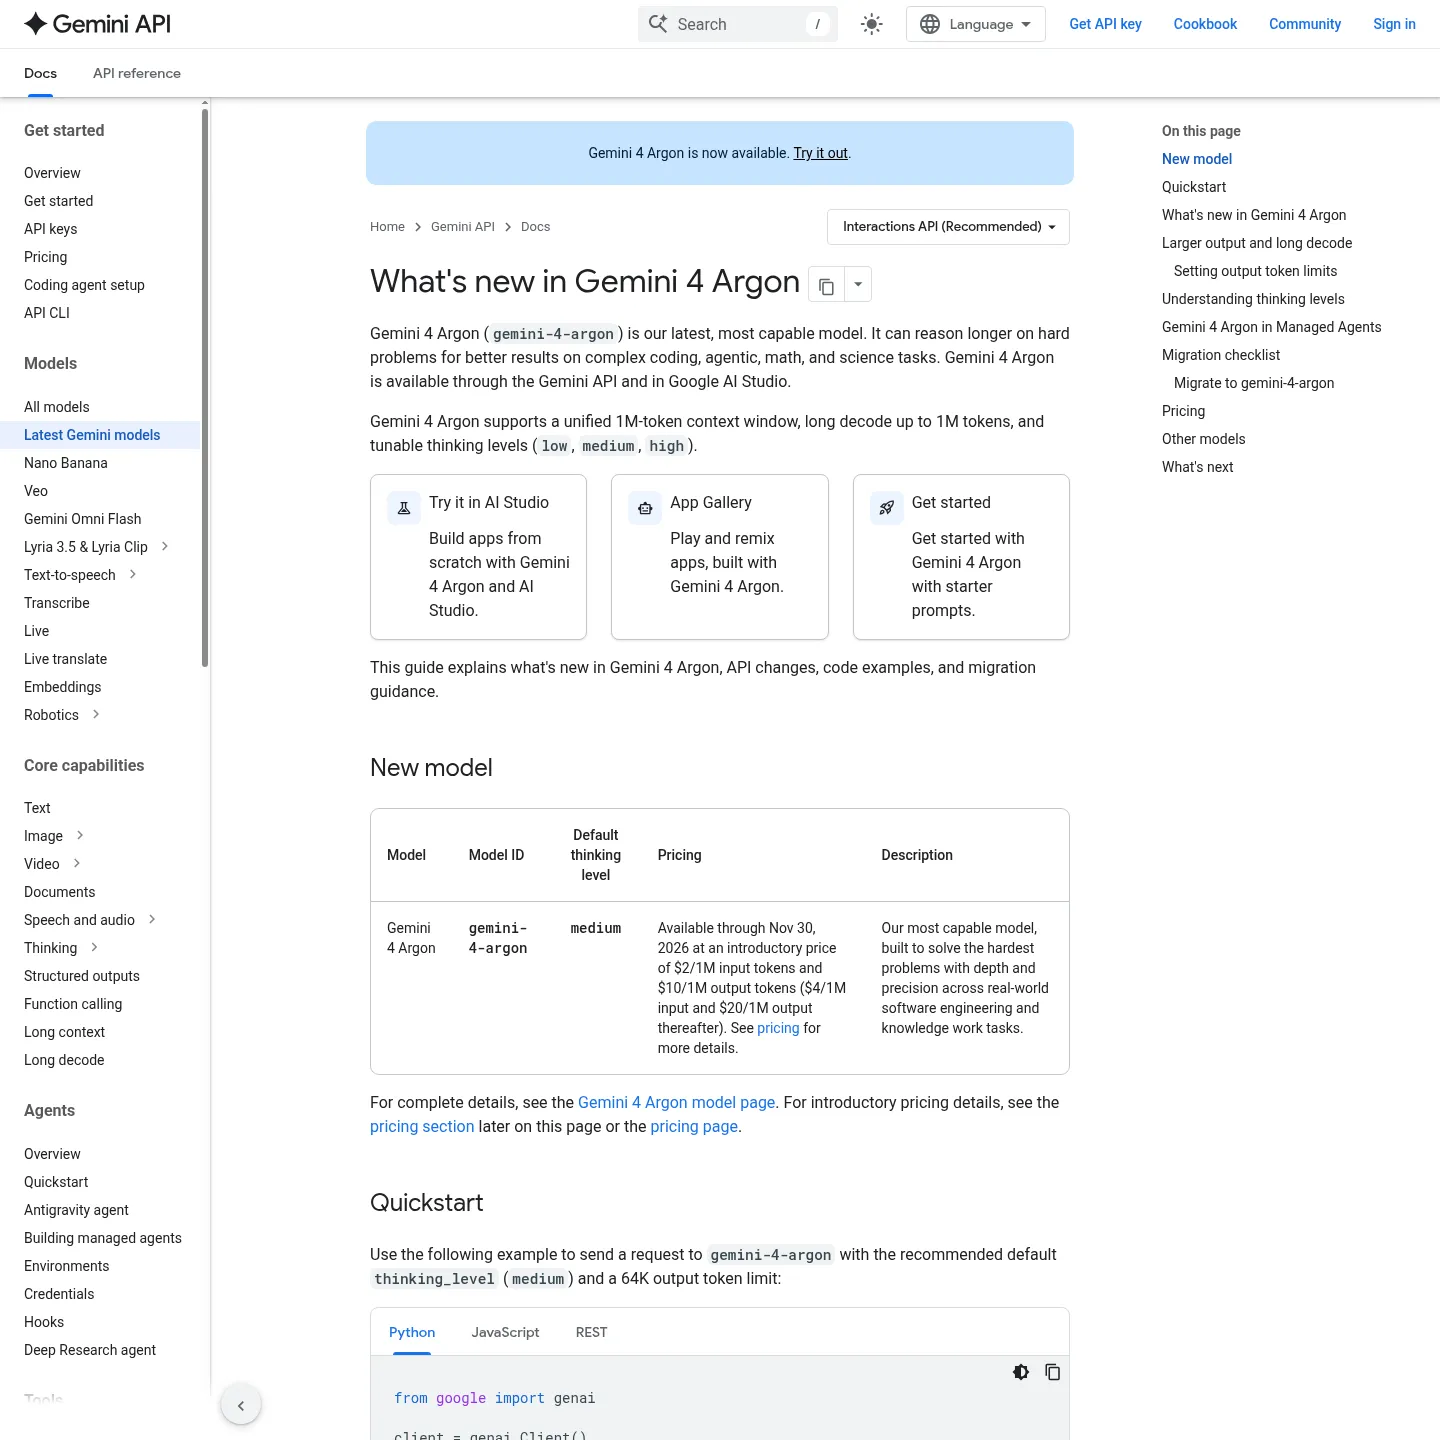This screenshot has height=1440, width=1440.
Task: Open the Gemini 4 Argon model page link
Action: pos(677,1102)
